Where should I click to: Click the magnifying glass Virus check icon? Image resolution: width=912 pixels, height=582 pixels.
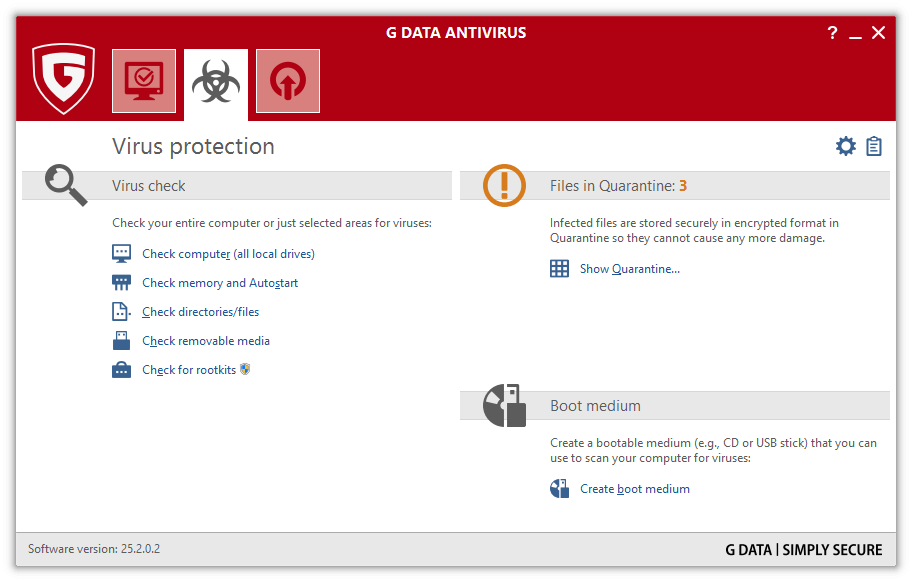[66, 185]
